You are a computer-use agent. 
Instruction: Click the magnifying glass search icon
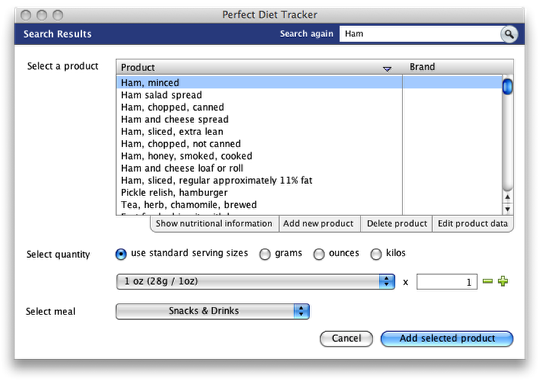(509, 34)
